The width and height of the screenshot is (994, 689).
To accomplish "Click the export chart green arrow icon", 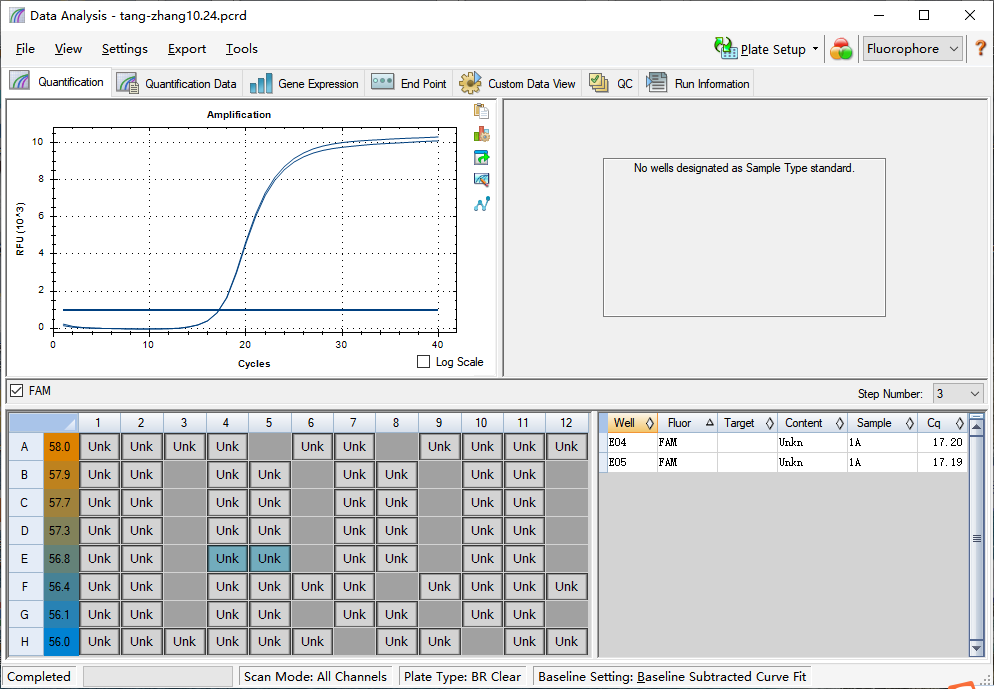I will tap(481, 157).
